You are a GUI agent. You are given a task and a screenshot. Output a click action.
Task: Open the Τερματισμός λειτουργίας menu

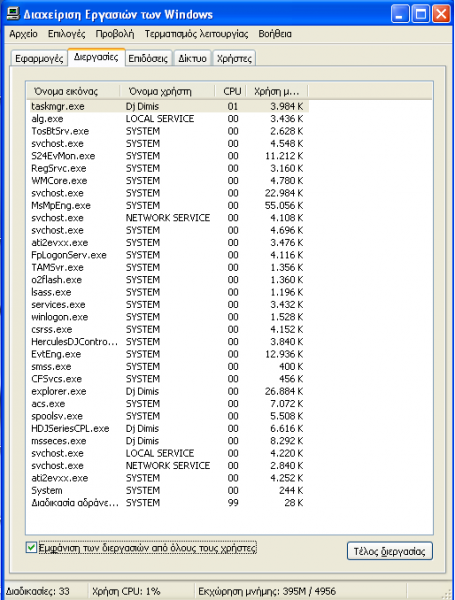(x=196, y=34)
